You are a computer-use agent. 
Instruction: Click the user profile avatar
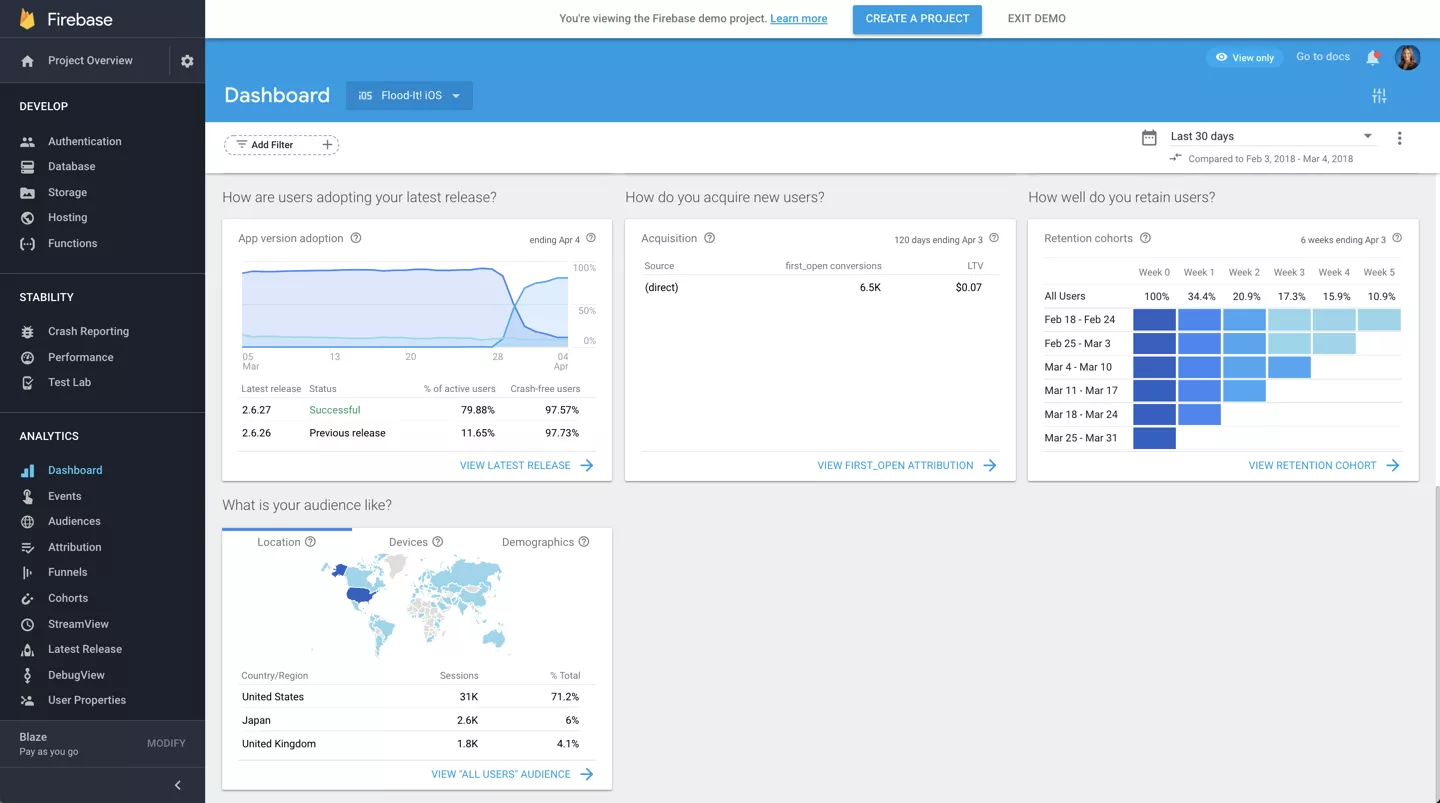point(1407,58)
